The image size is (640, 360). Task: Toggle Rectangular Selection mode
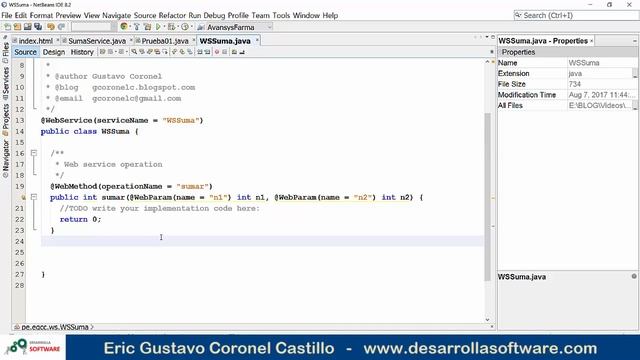pyautogui.click(x=165, y=52)
